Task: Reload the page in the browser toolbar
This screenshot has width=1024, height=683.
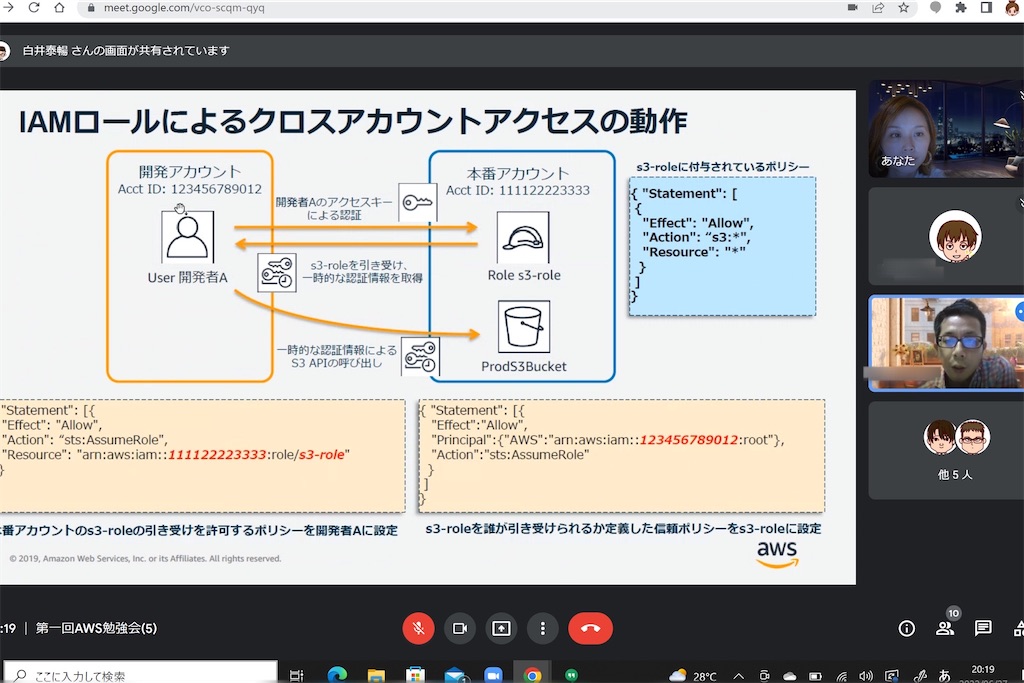Action: [34, 8]
